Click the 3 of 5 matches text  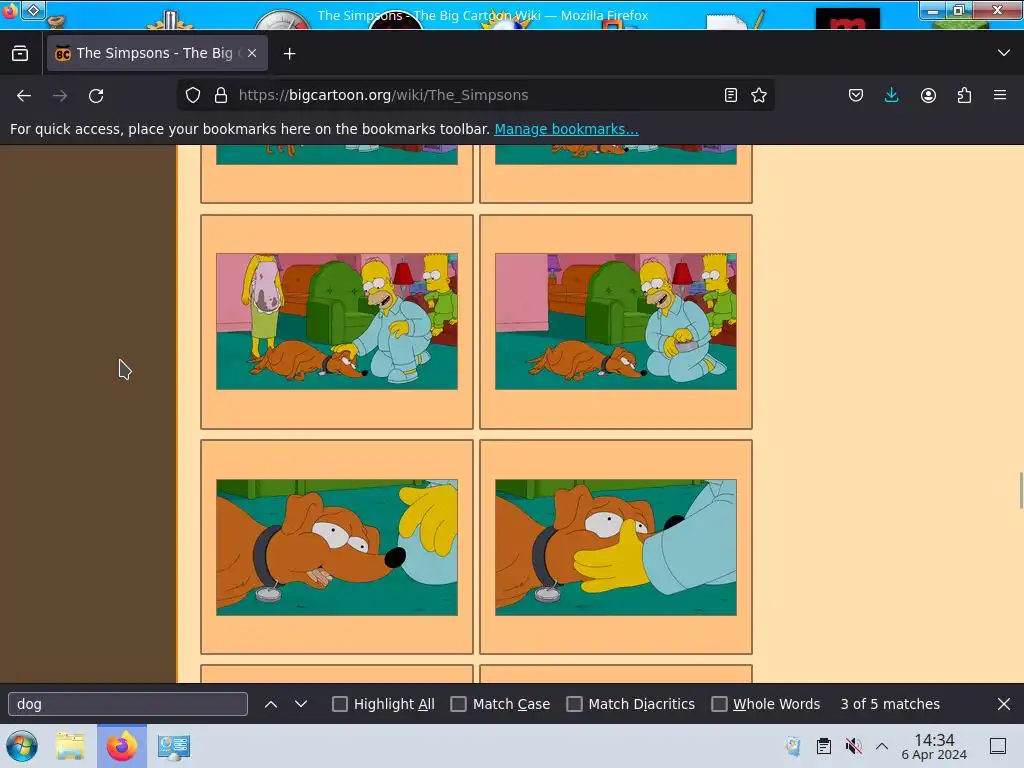coord(889,704)
